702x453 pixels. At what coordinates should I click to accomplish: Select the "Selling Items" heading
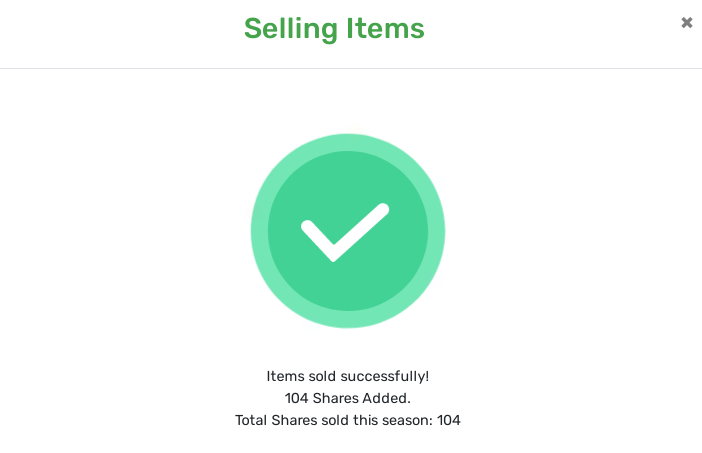tap(334, 29)
